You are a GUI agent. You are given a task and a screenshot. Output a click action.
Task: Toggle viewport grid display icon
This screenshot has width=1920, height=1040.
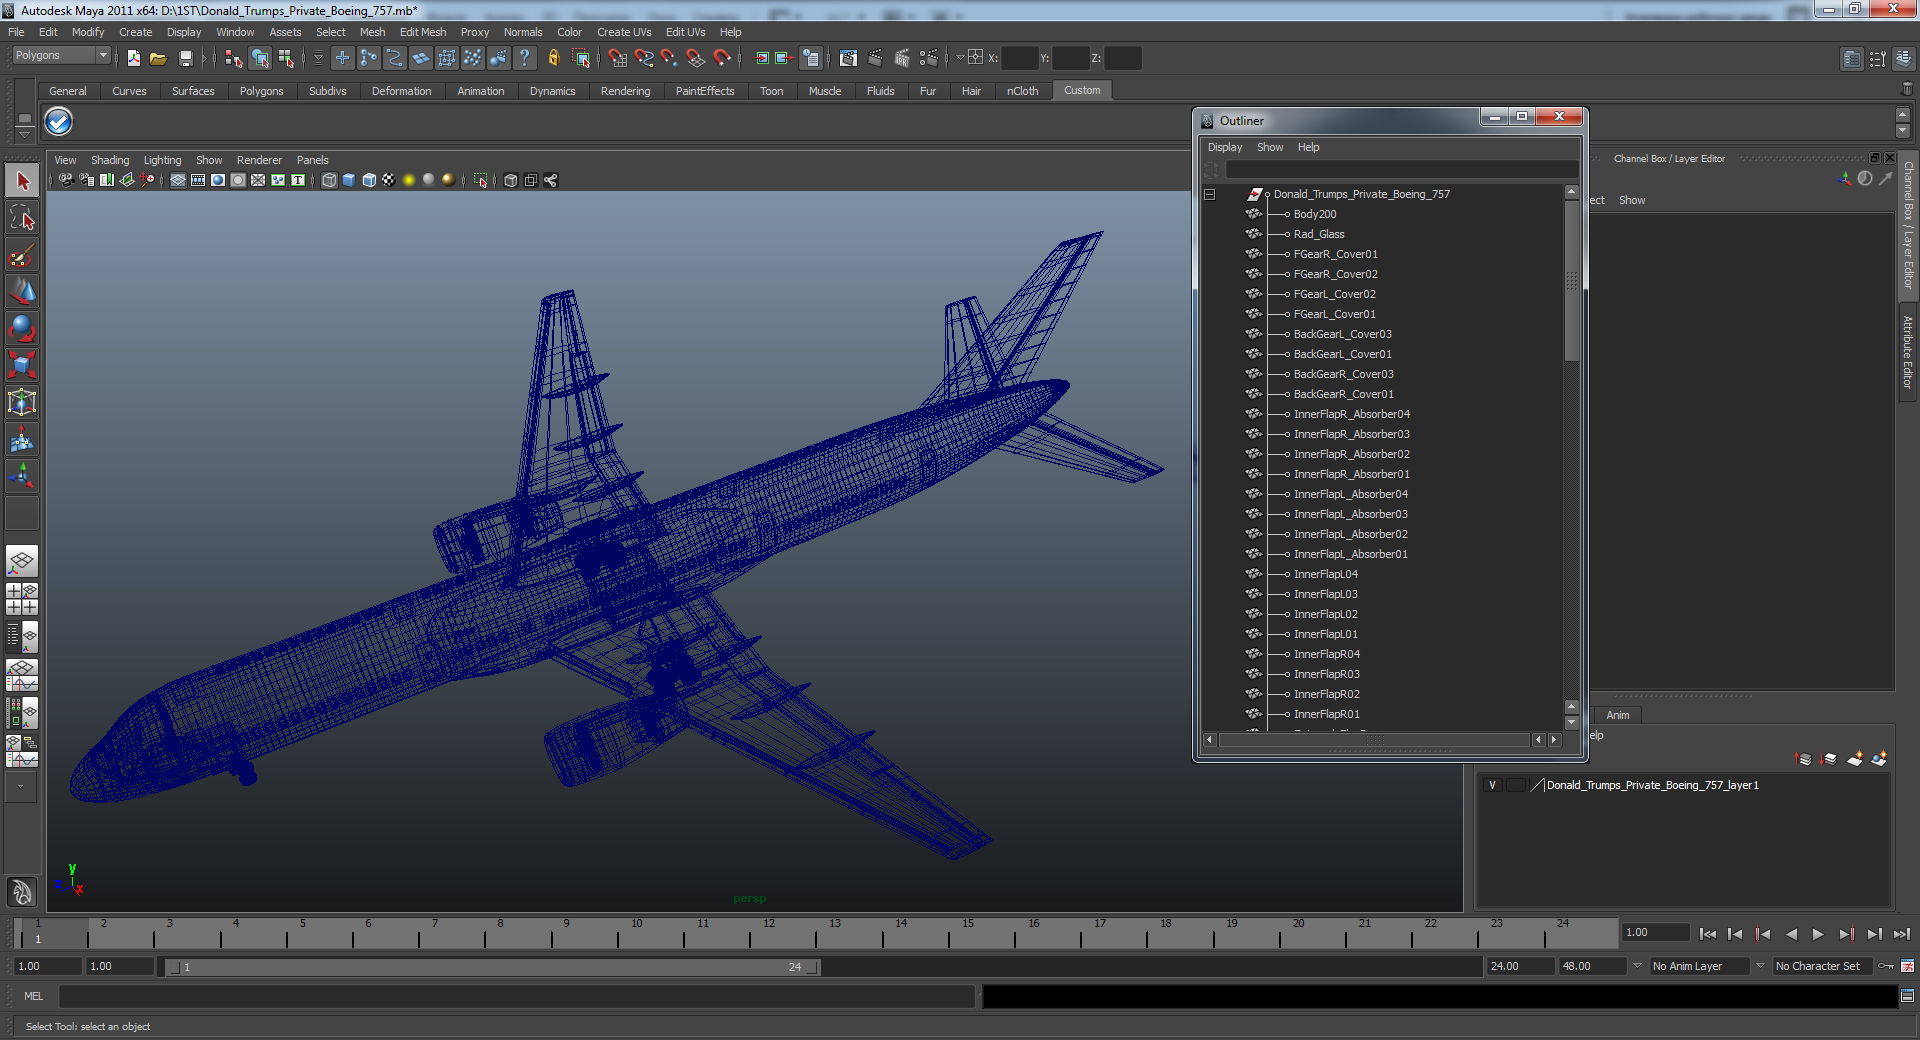tap(178, 180)
